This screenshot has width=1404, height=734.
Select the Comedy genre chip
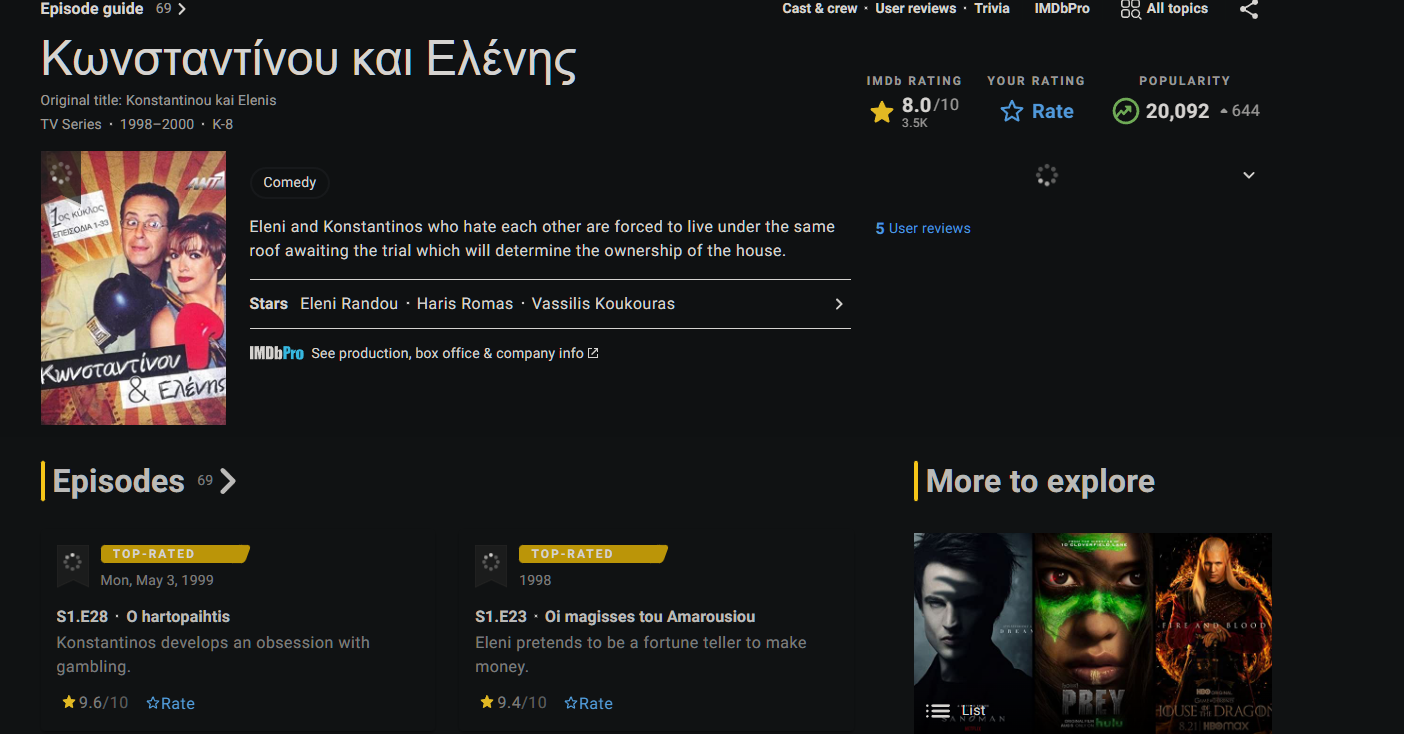point(289,182)
